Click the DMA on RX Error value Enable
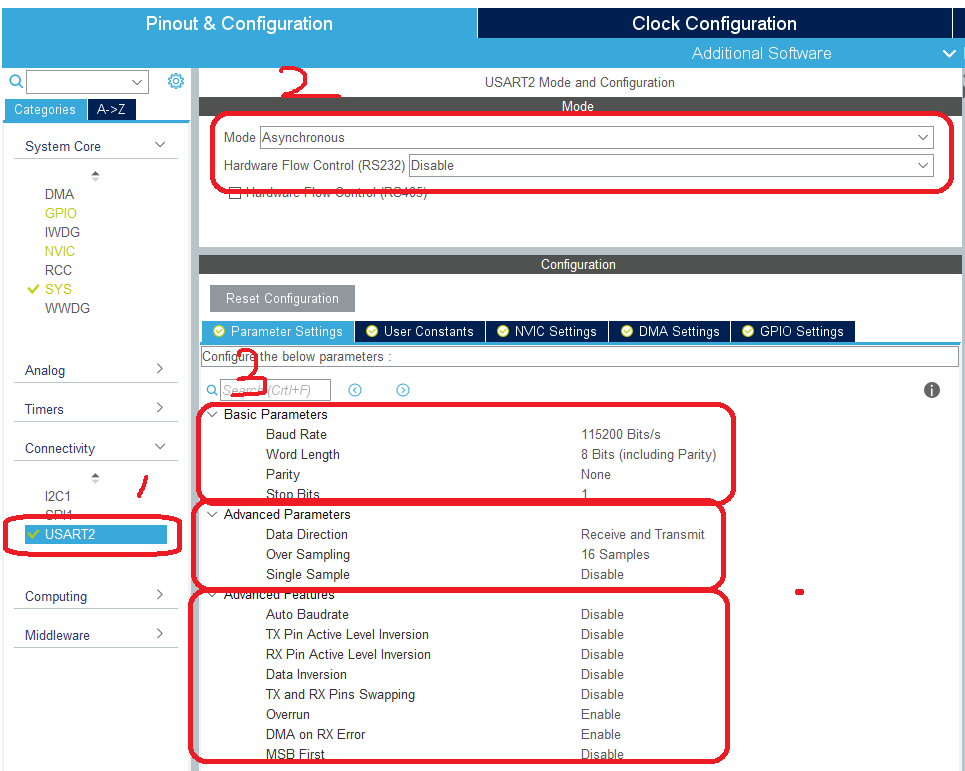Screen dimensions: 965x771 tap(601, 735)
